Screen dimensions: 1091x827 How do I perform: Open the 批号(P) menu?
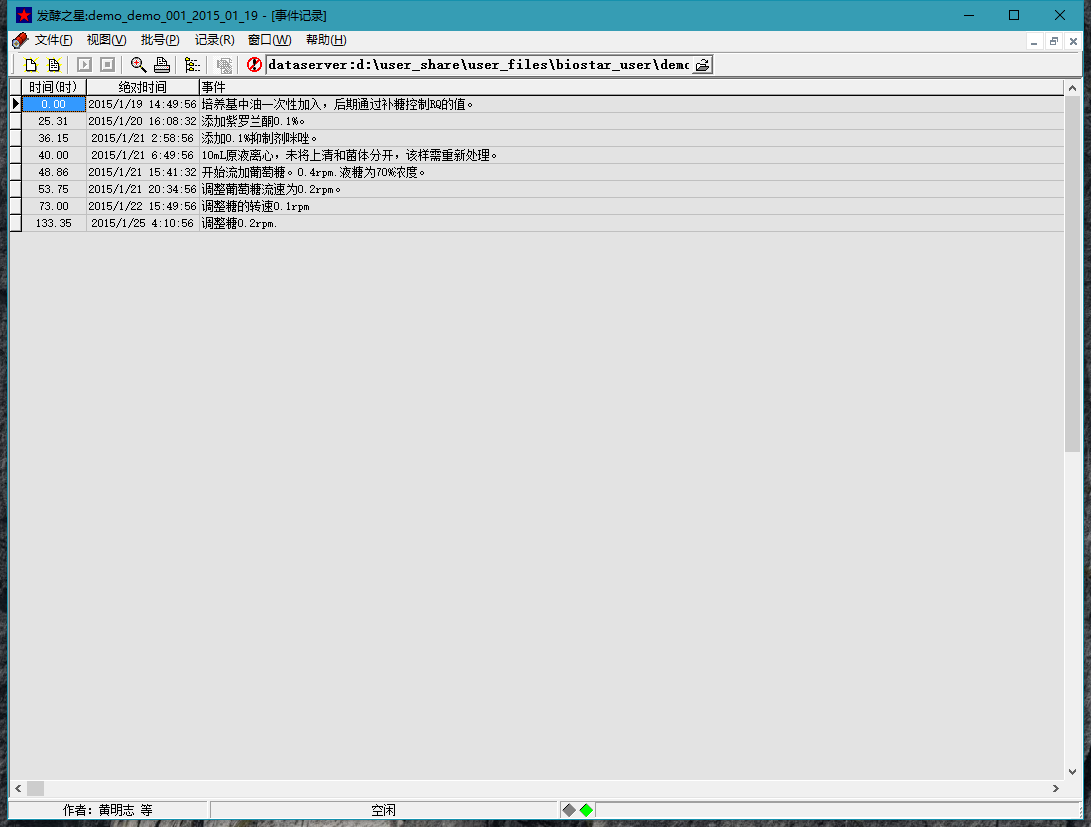160,40
